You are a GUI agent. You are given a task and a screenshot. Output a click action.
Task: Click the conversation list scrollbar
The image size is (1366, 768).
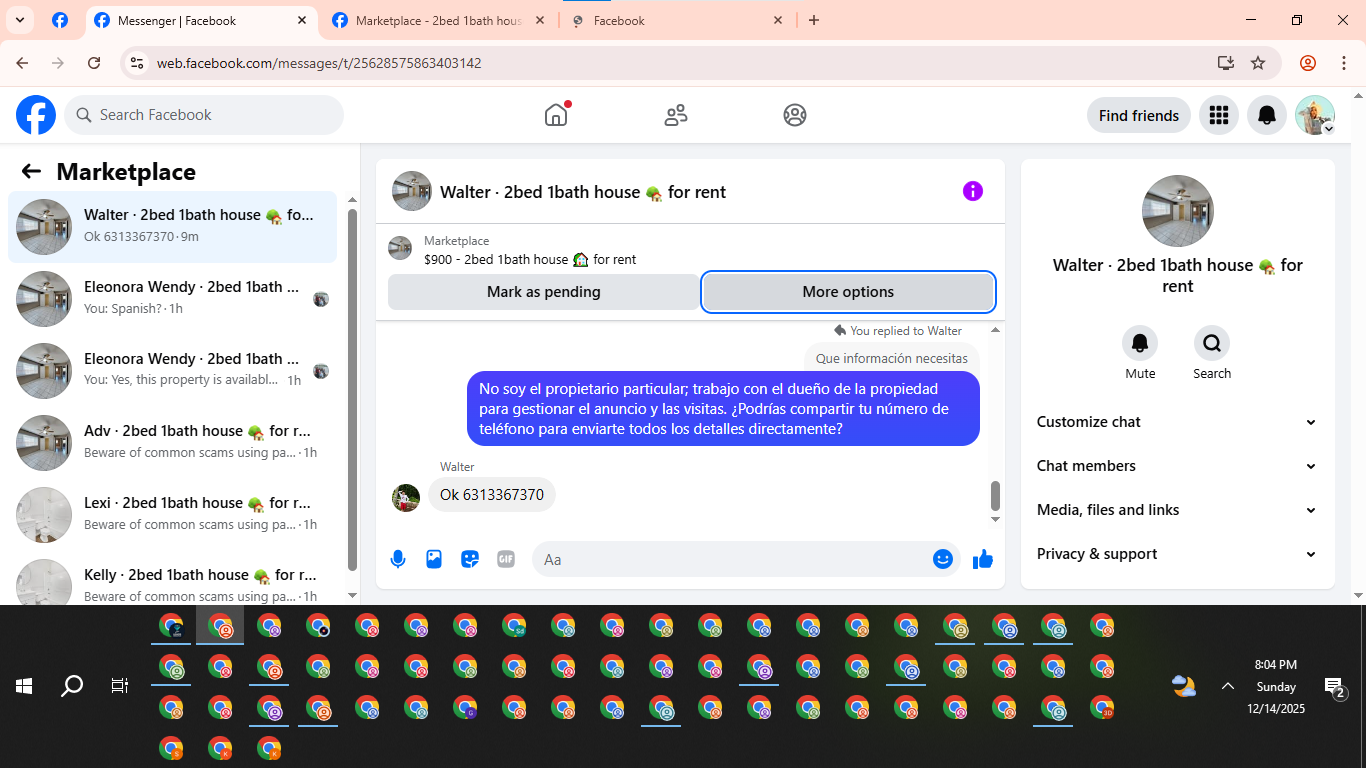coord(352,388)
